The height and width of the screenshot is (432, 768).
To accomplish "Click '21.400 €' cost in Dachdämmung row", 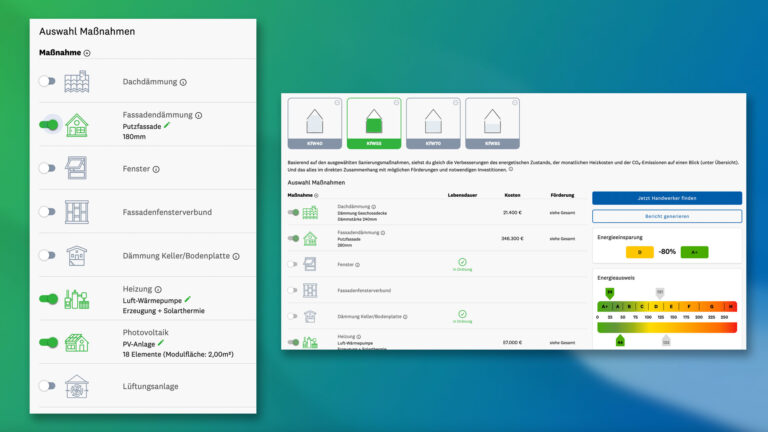I will point(512,213).
